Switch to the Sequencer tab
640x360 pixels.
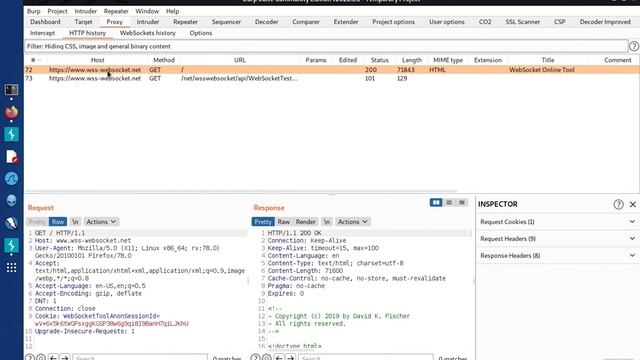[226, 22]
